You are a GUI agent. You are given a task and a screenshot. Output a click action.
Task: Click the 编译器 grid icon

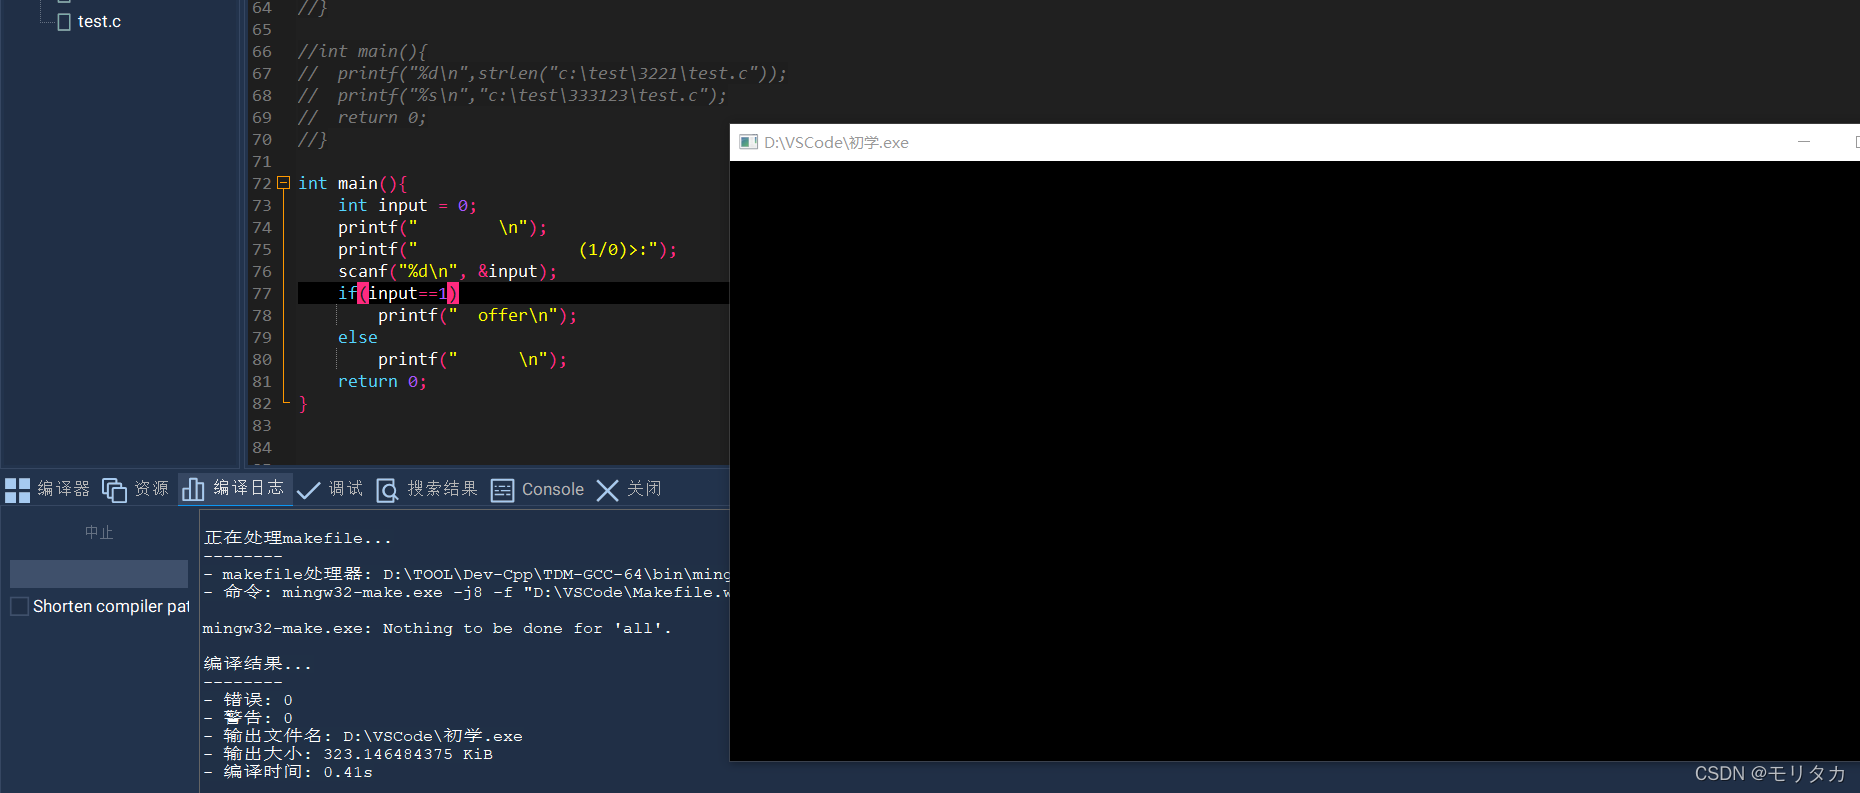coord(18,490)
